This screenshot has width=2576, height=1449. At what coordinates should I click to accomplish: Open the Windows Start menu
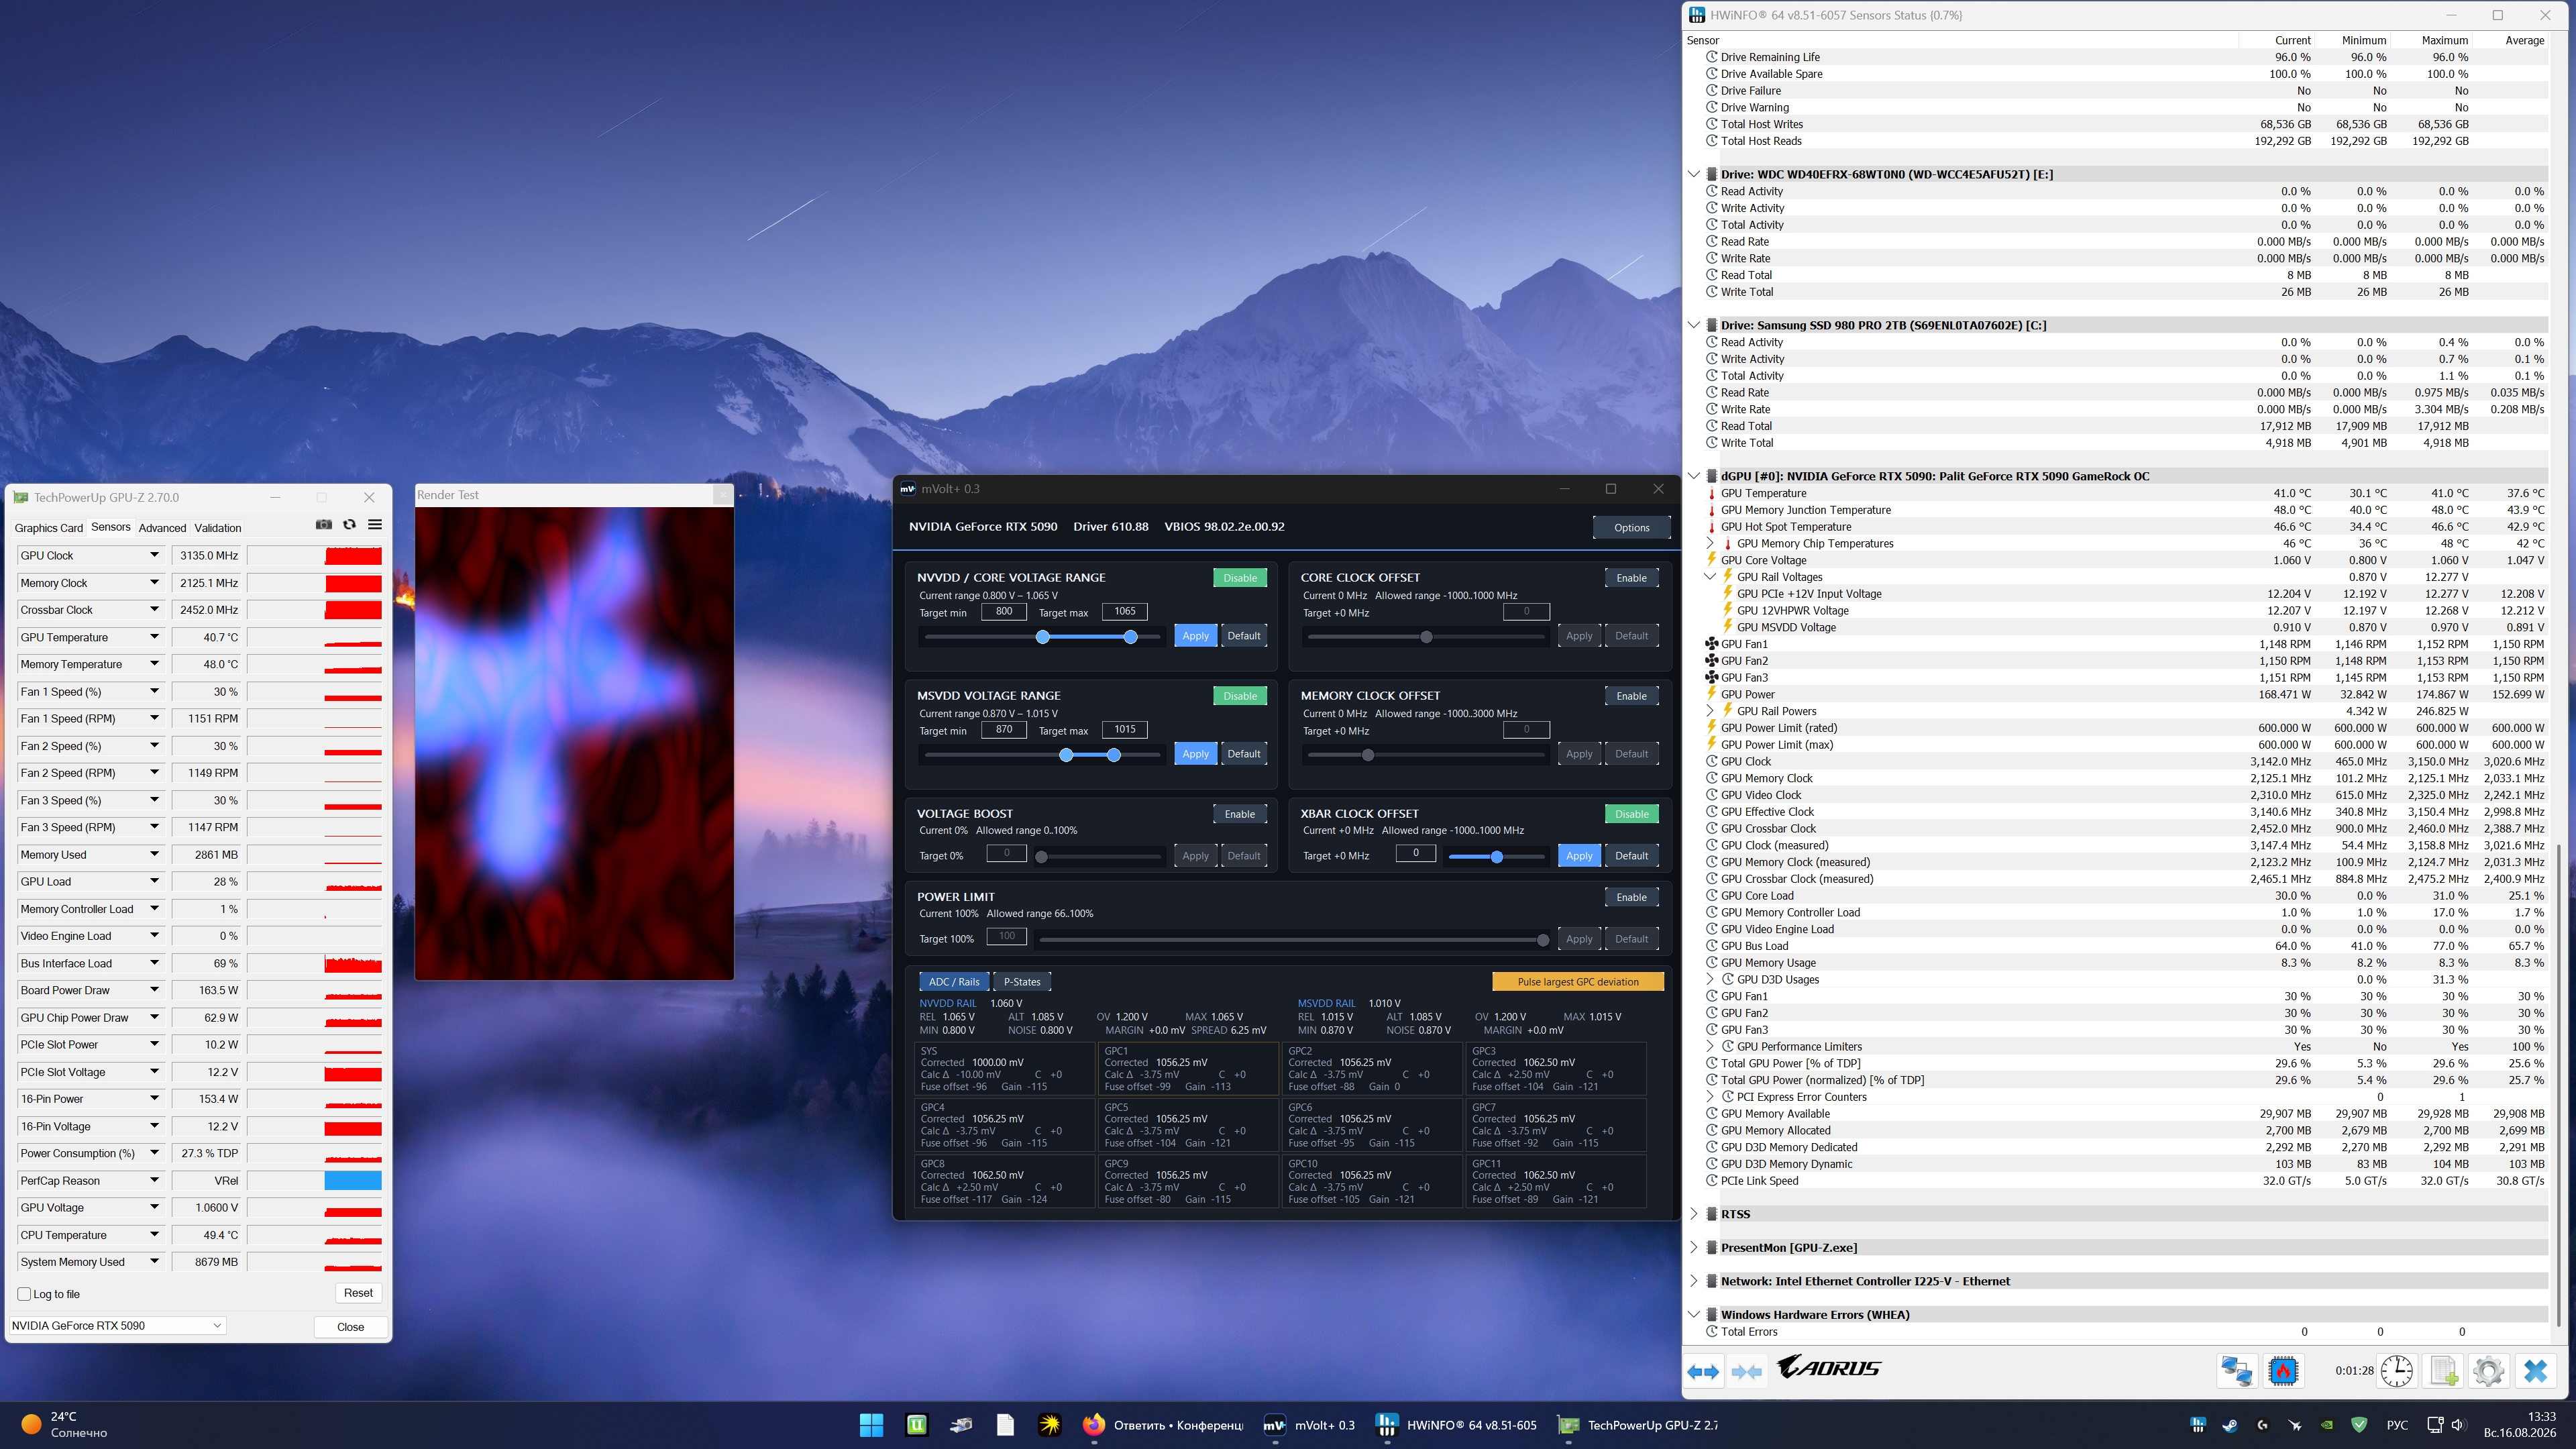871,1425
